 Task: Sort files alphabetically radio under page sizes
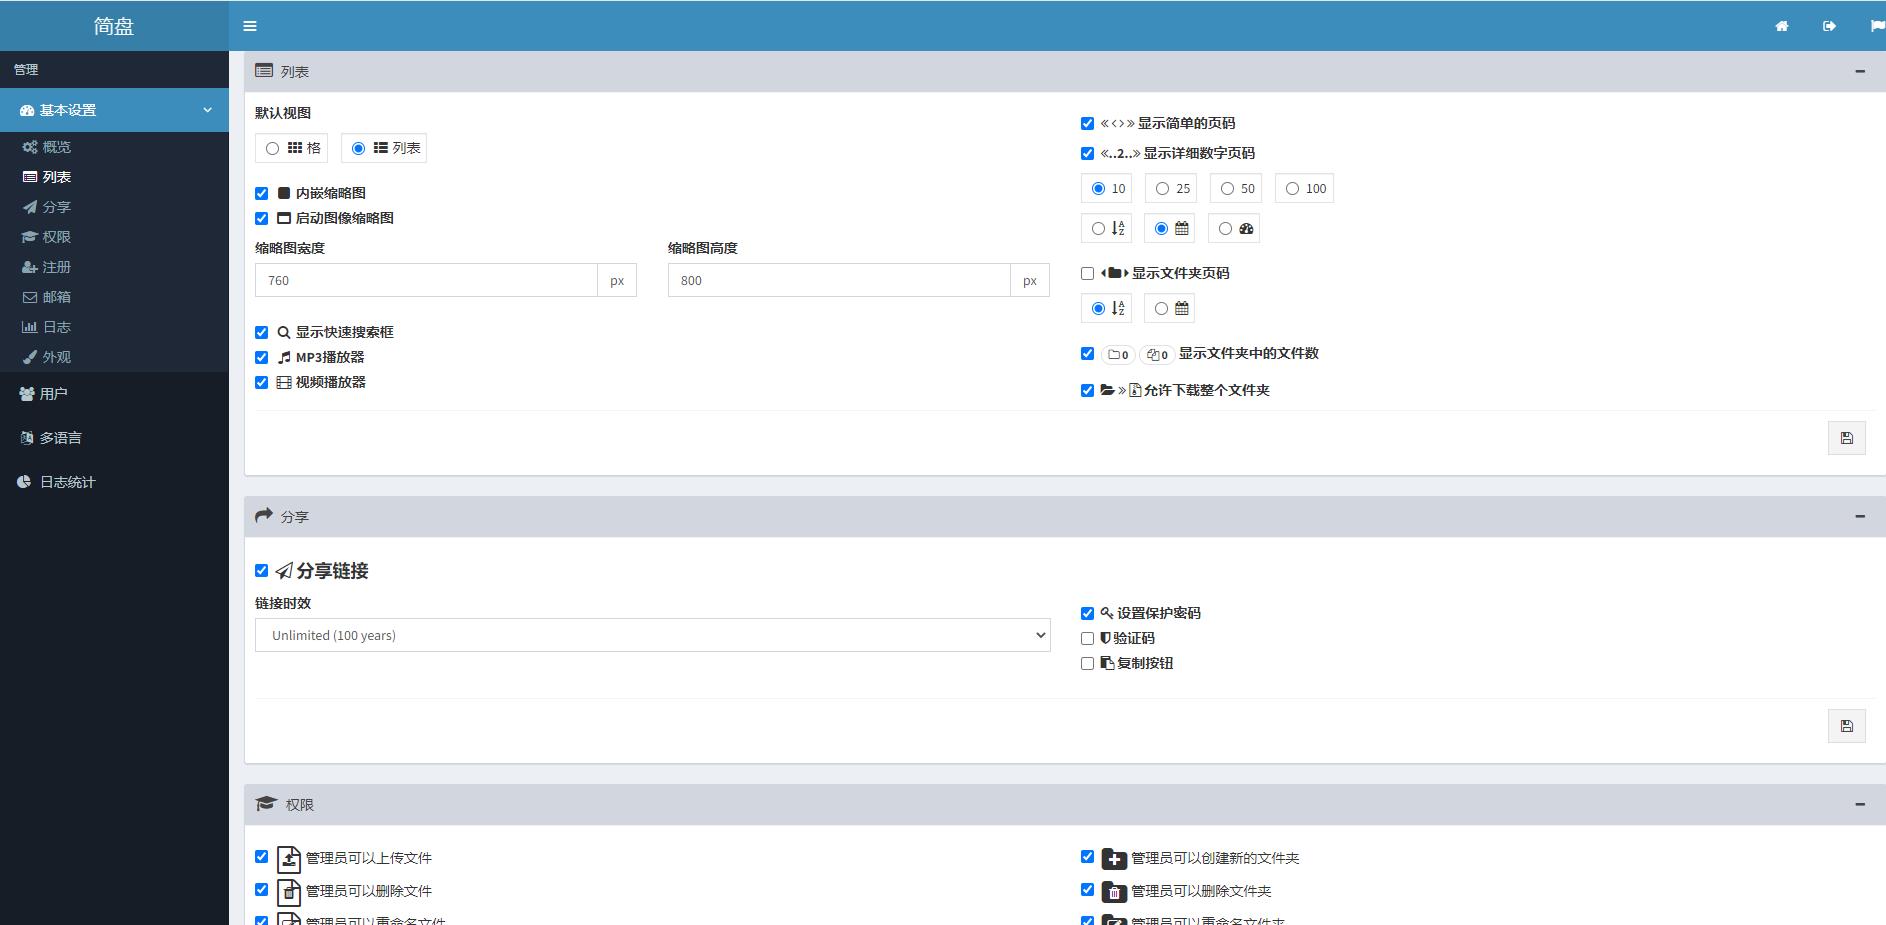click(x=1098, y=228)
